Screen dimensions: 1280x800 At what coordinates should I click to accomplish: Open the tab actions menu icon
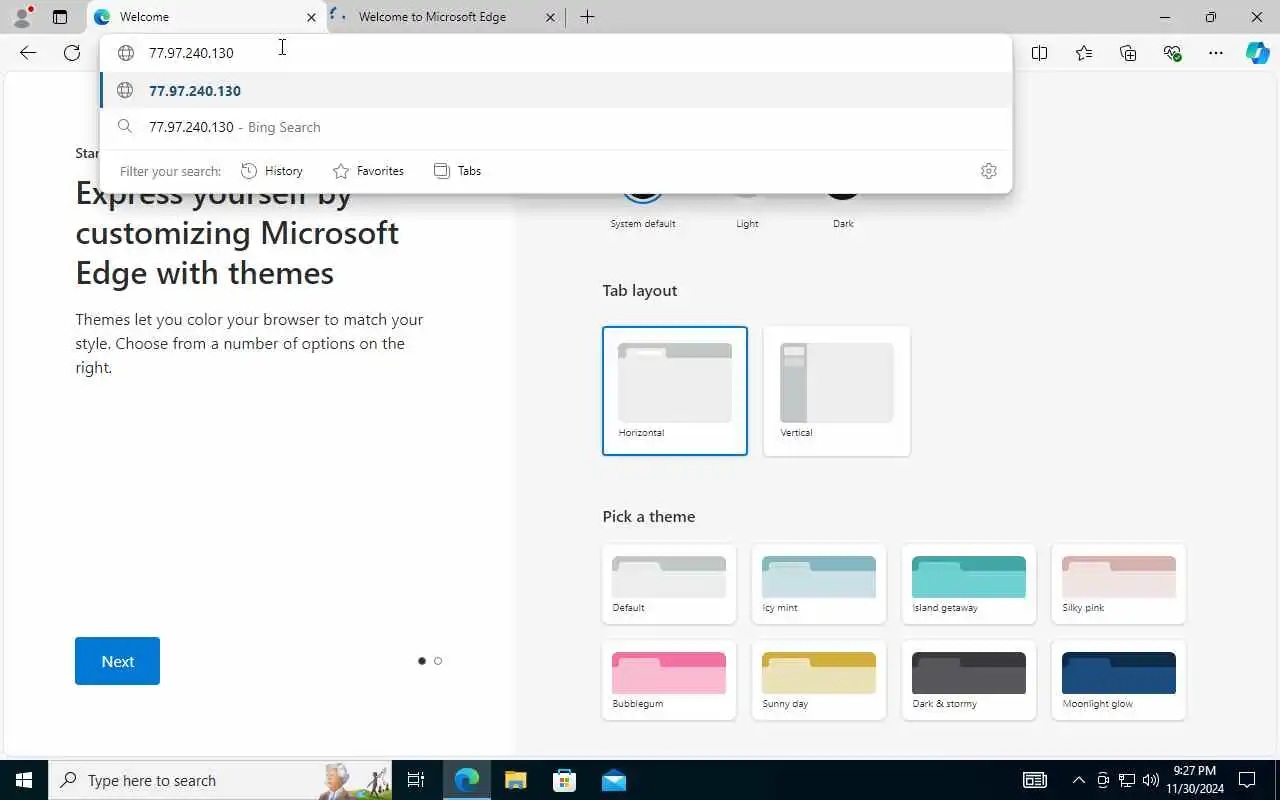tap(60, 17)
